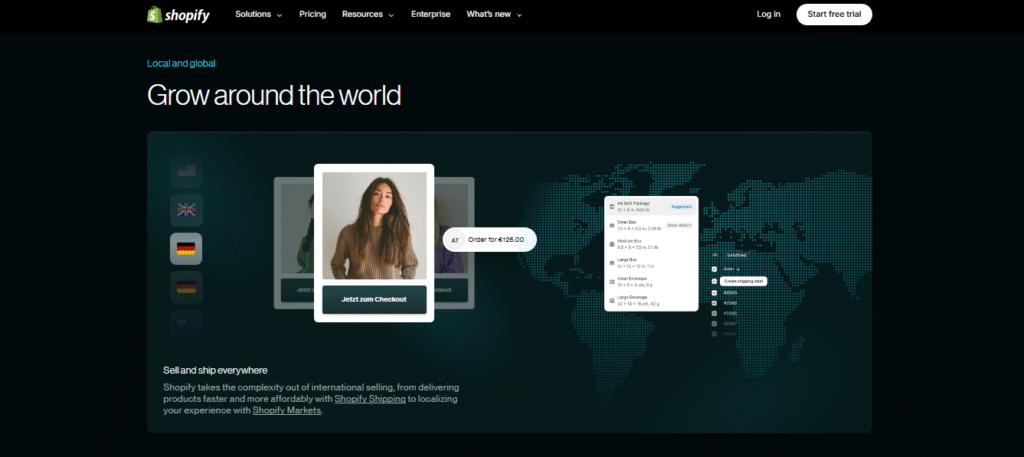Toggle the checkbox for order #2049
This screenshot has width=1024, height=457.
(x=714, y=303)
